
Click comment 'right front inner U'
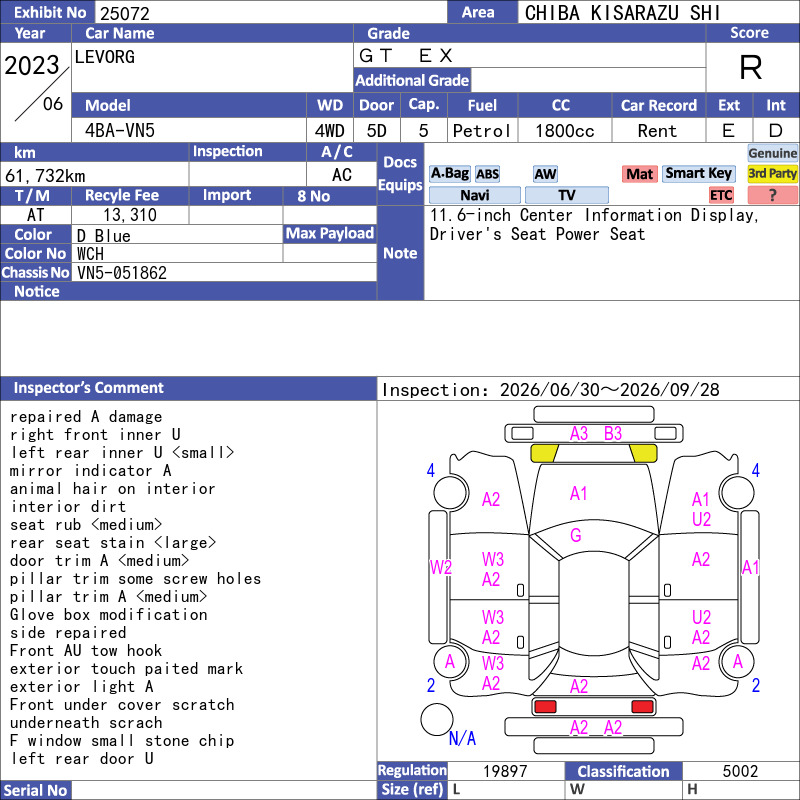point(95,435)
